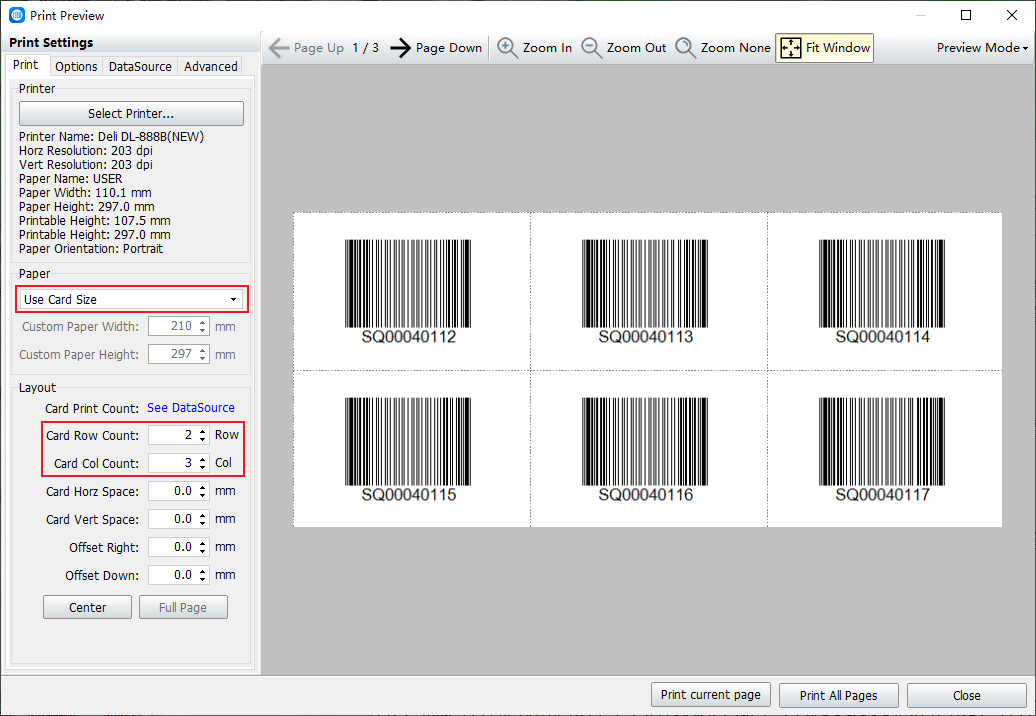This screenshot has width=1036, height=716.
Task: Select barcode label SQ00040117 in preview
Action: tap(882, 449)
